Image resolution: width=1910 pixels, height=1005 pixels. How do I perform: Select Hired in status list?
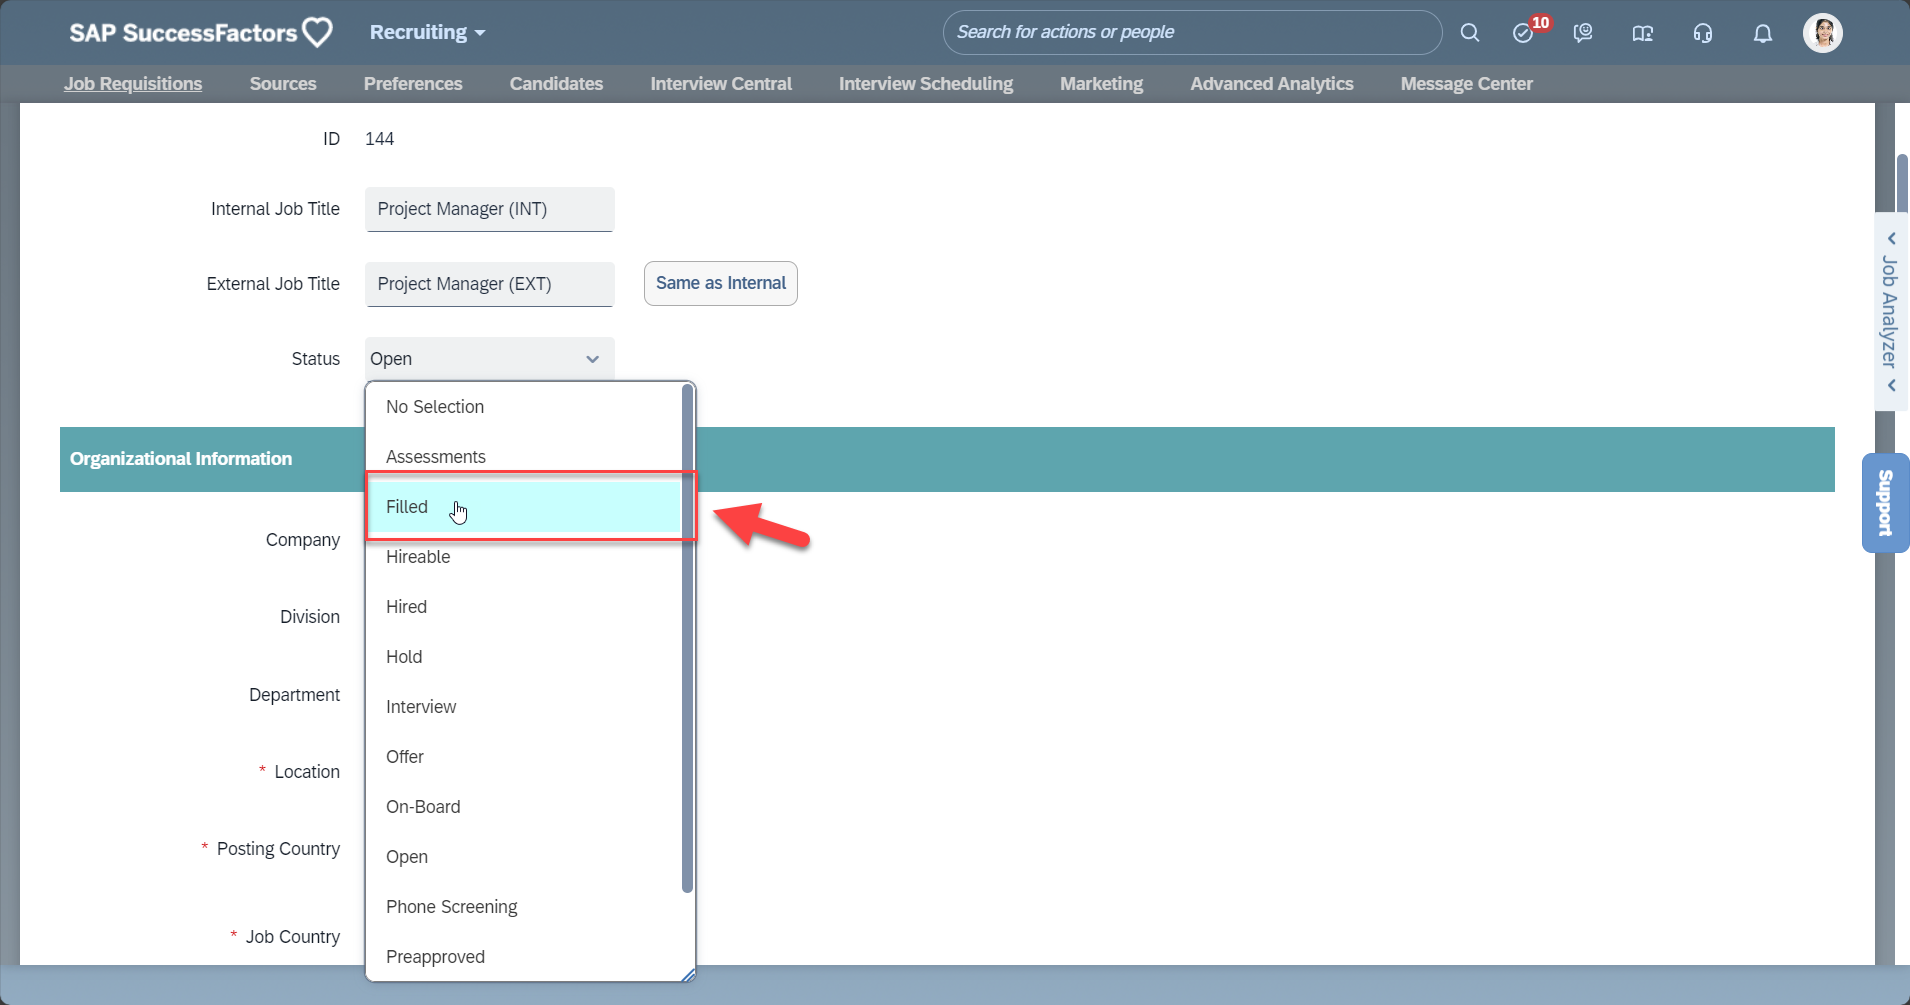[524, 607]
